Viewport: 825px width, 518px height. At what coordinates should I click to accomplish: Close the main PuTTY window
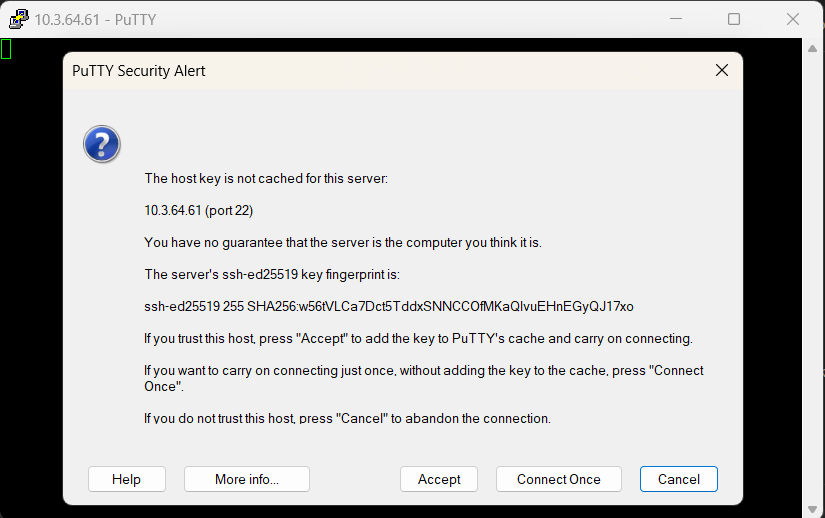point(793,19)
